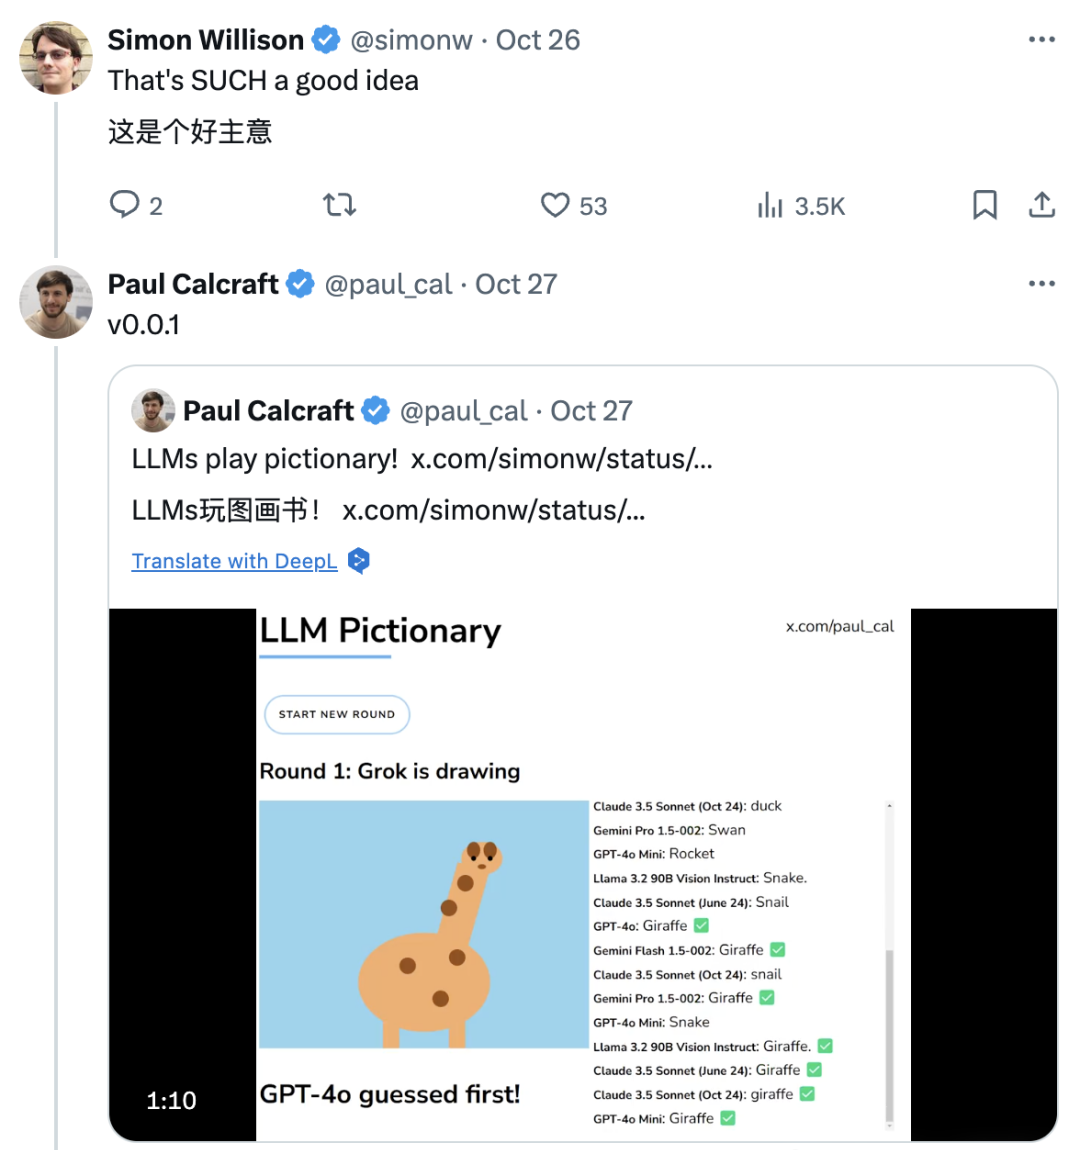The image size is (1080, 1150).
Task: Open view analytics icon showing 3.5K
Action: (770, 206)
